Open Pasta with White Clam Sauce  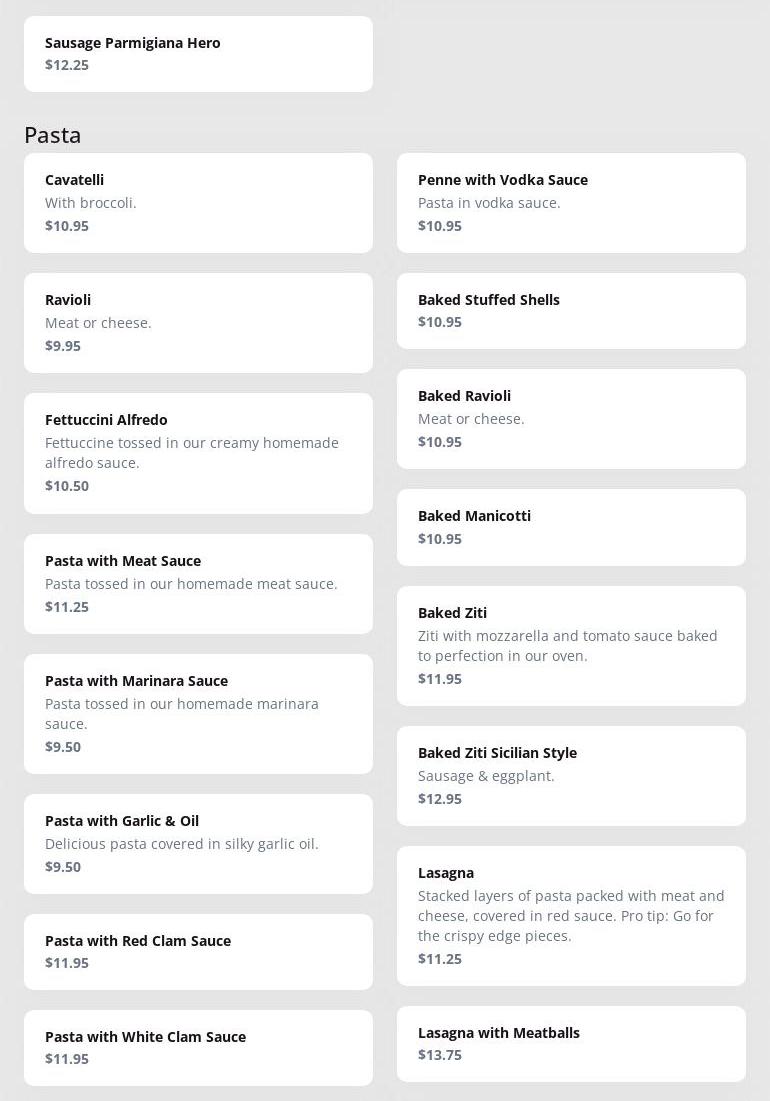click(198, 1048)
